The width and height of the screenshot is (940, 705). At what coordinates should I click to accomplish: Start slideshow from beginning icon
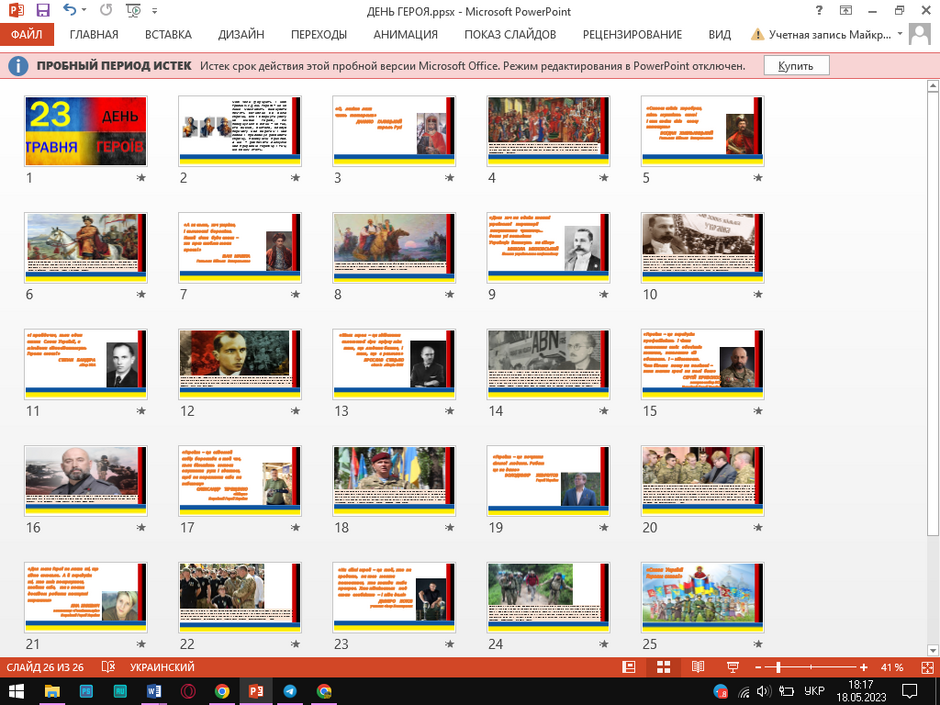click(x=133, y=10)
